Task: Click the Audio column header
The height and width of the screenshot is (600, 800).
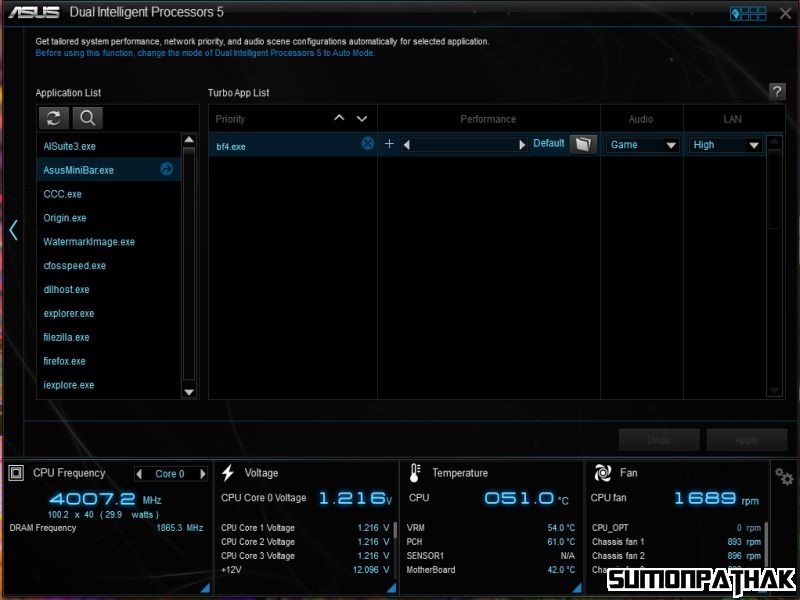Action: (641, 119)
